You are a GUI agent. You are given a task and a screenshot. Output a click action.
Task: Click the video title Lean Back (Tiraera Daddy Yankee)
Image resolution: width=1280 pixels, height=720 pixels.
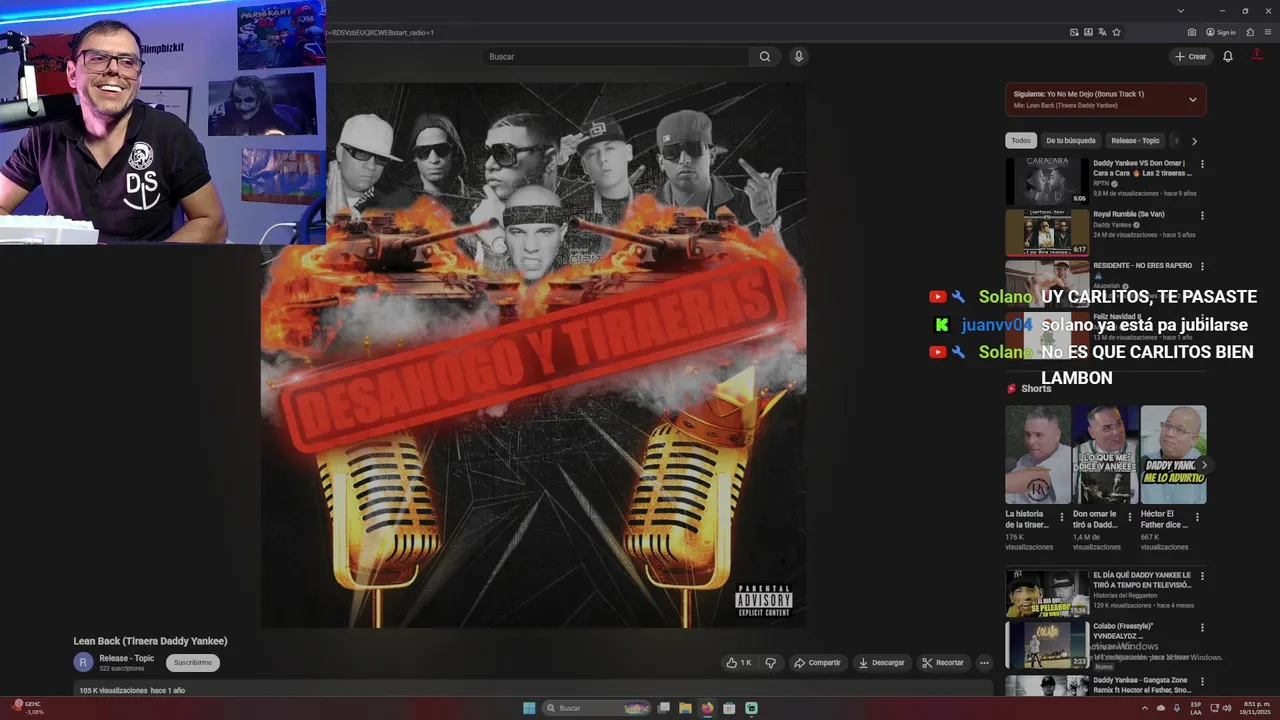tap(150, 641)
